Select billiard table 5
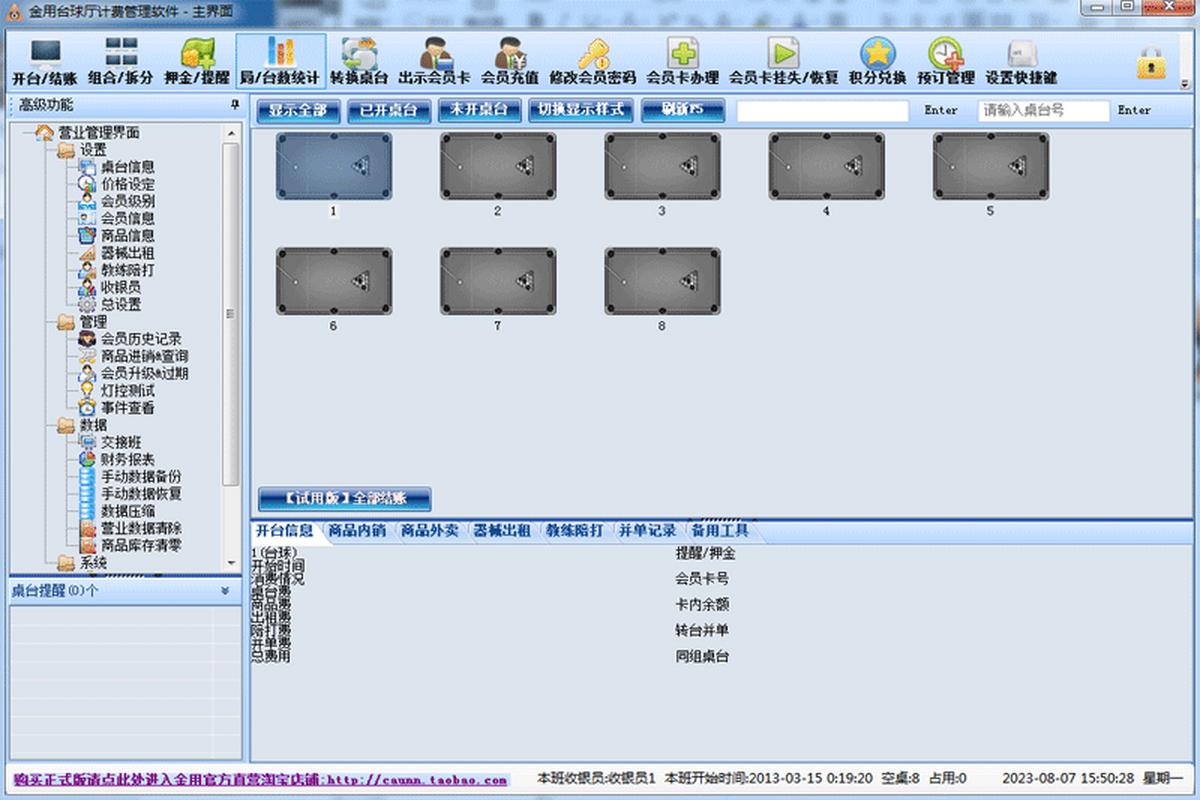1200x800 pixels. [x=991, y=166]
